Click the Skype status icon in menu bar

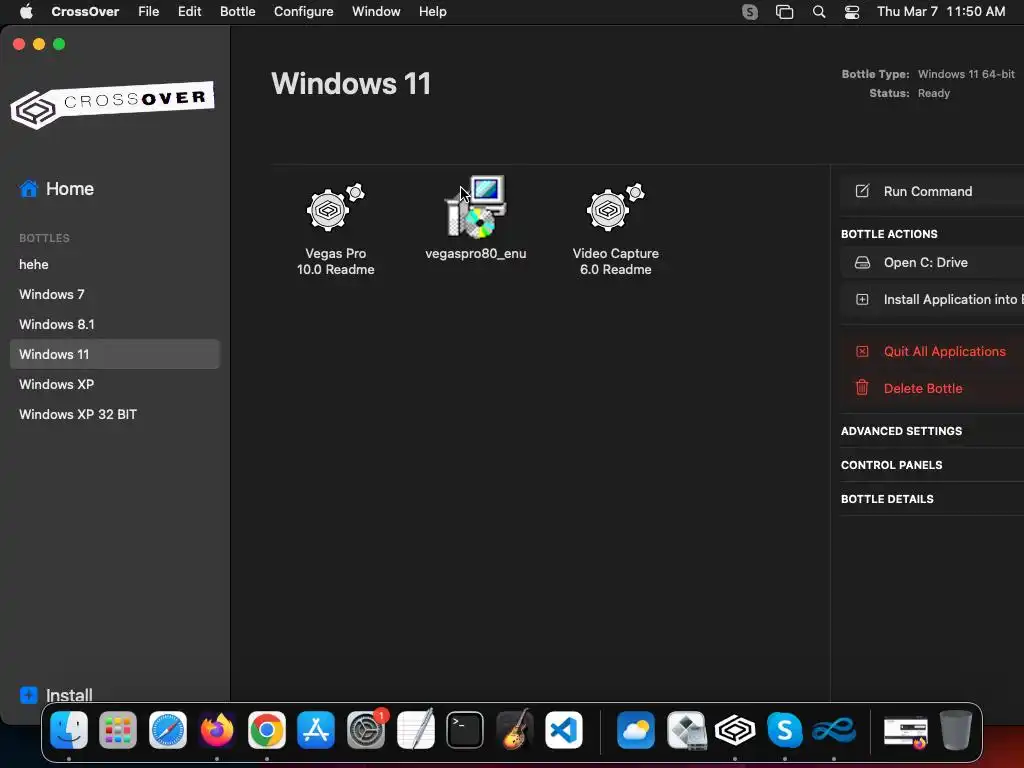(750, 12)
